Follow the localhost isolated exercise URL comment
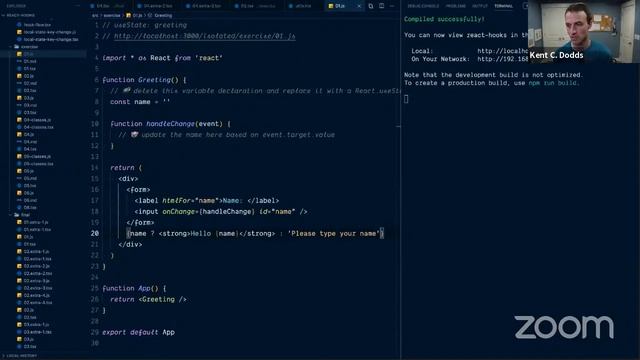 coord(204,36)
